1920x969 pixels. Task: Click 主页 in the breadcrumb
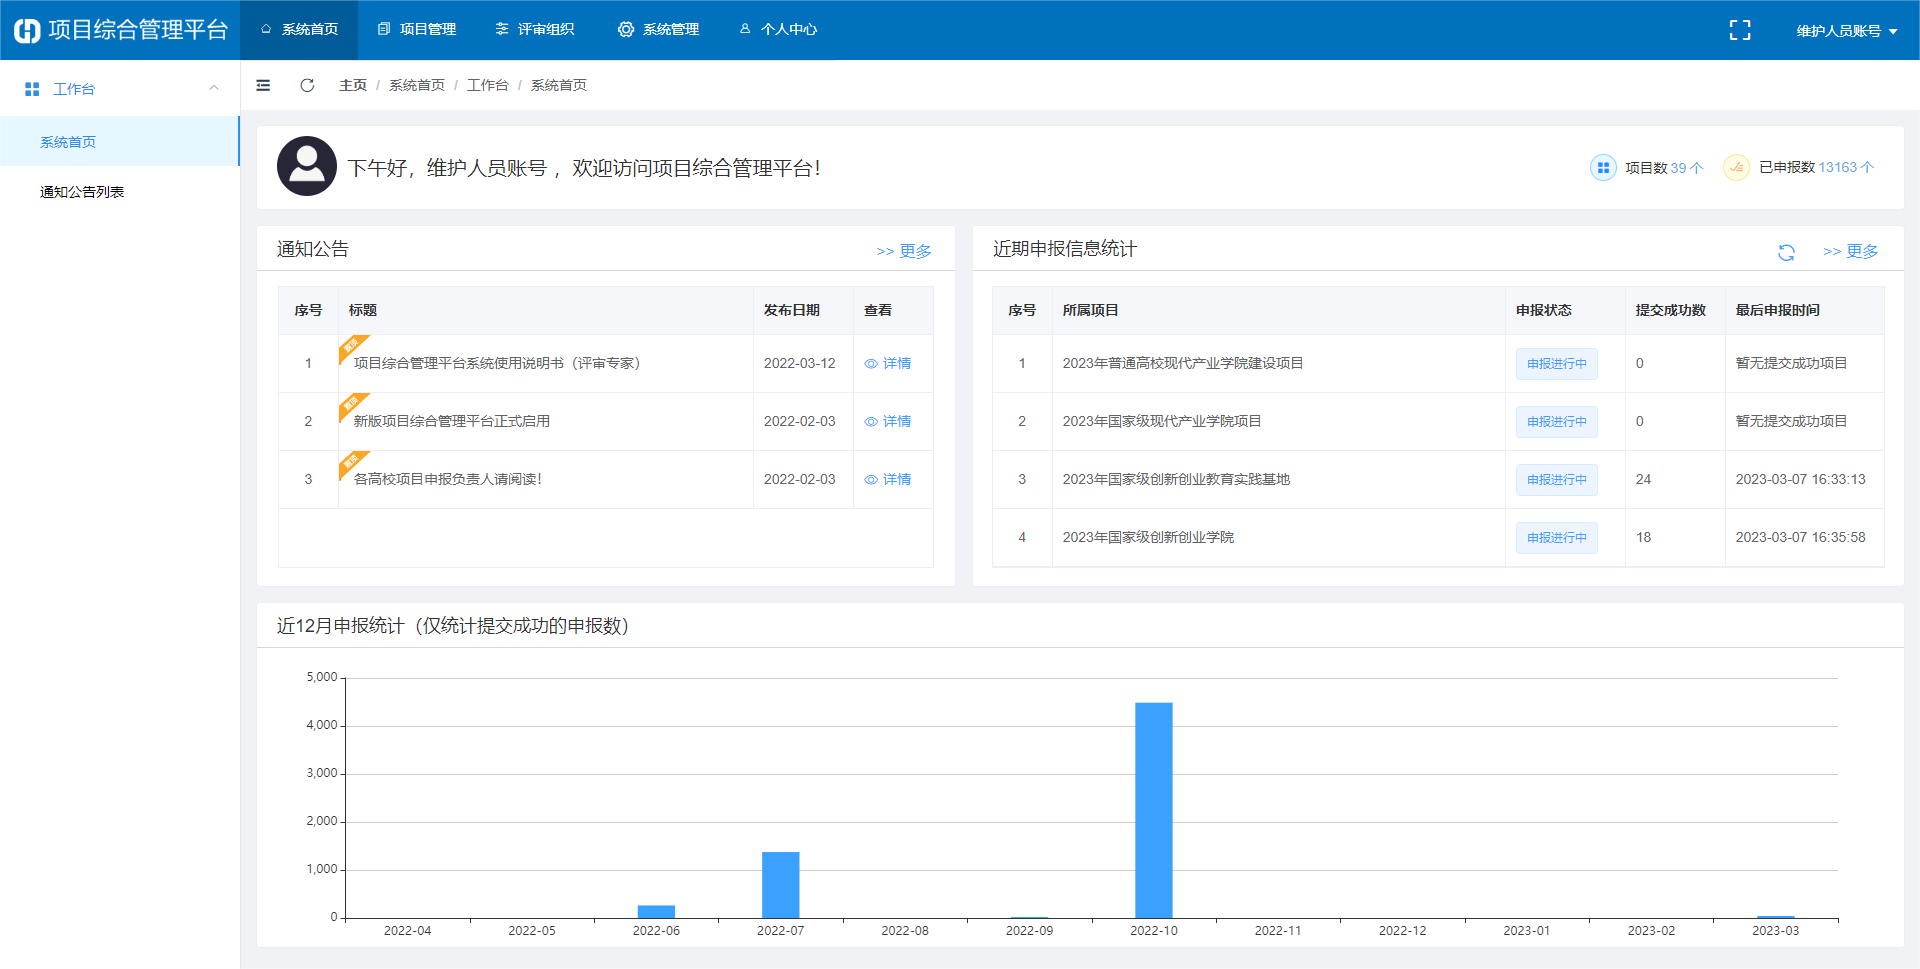pyautogui.click(x=352, y=85)
